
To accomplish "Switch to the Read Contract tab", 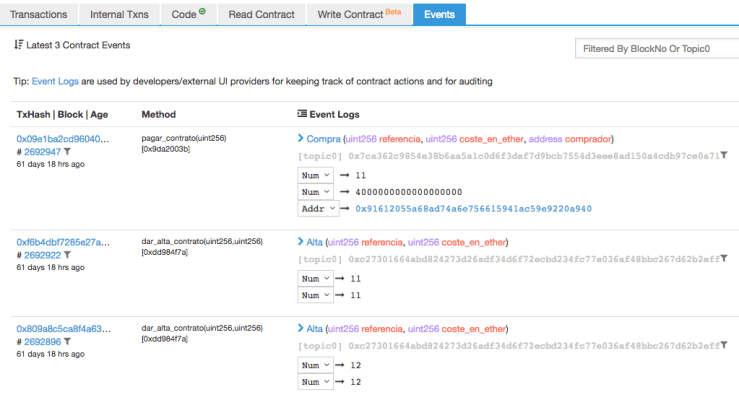I will click(261, 15).
